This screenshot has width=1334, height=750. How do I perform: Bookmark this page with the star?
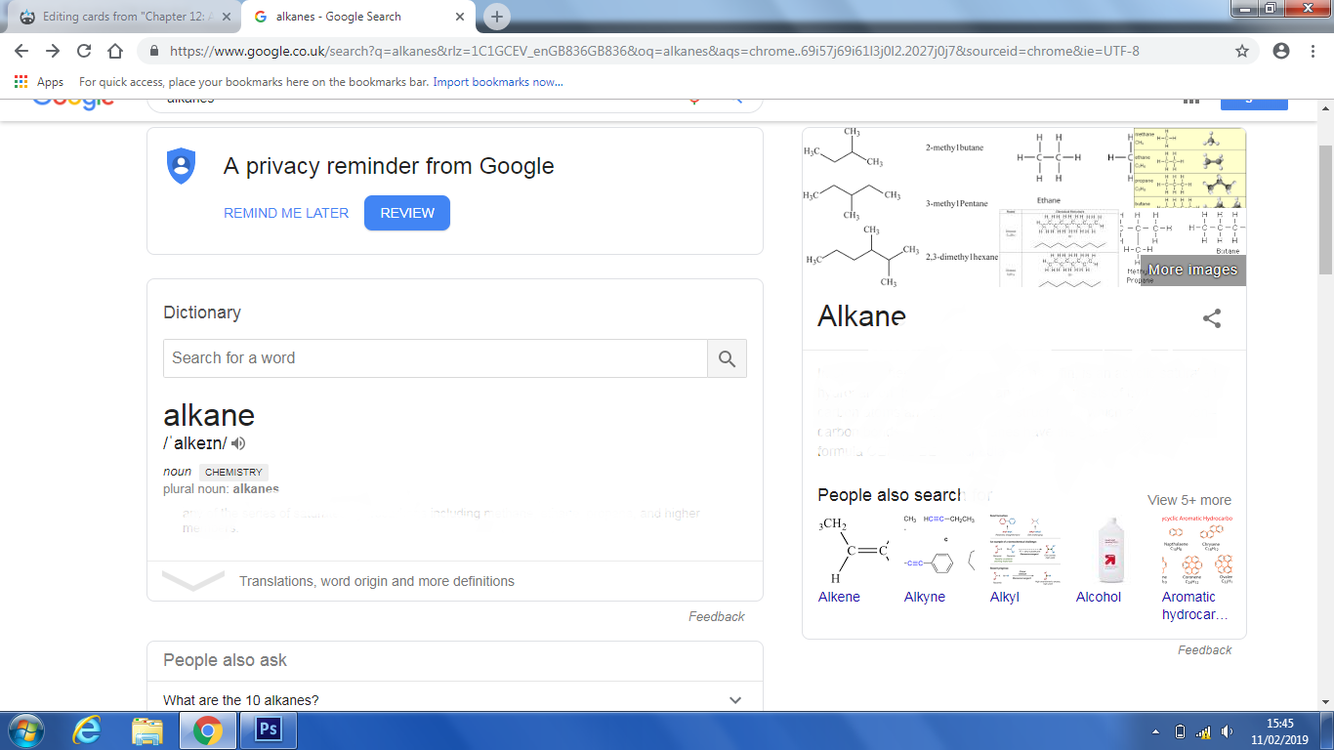(1242, 51)
